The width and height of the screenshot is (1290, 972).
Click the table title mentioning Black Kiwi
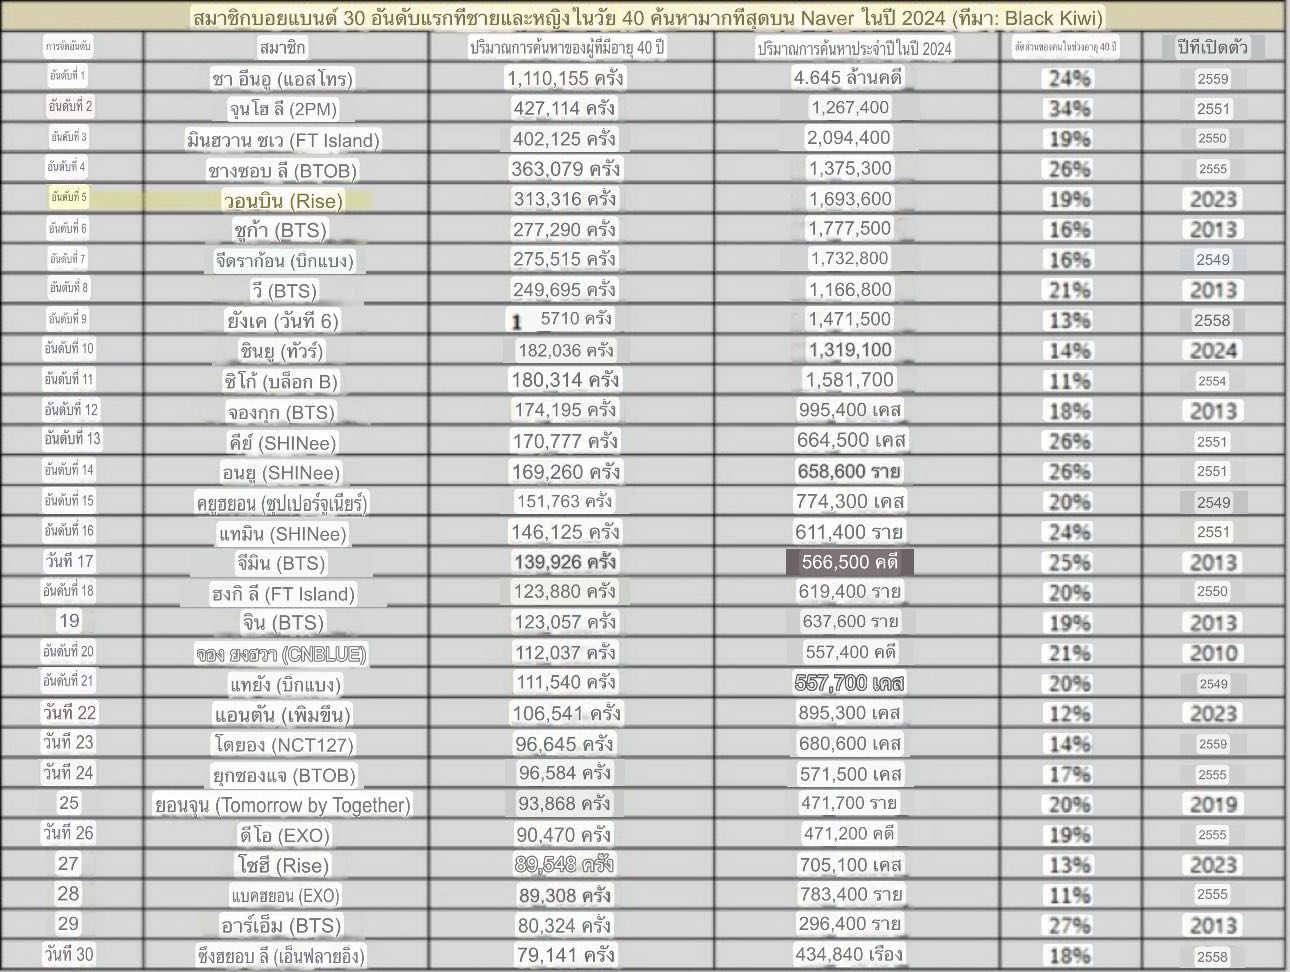click(x=646, y=17)
